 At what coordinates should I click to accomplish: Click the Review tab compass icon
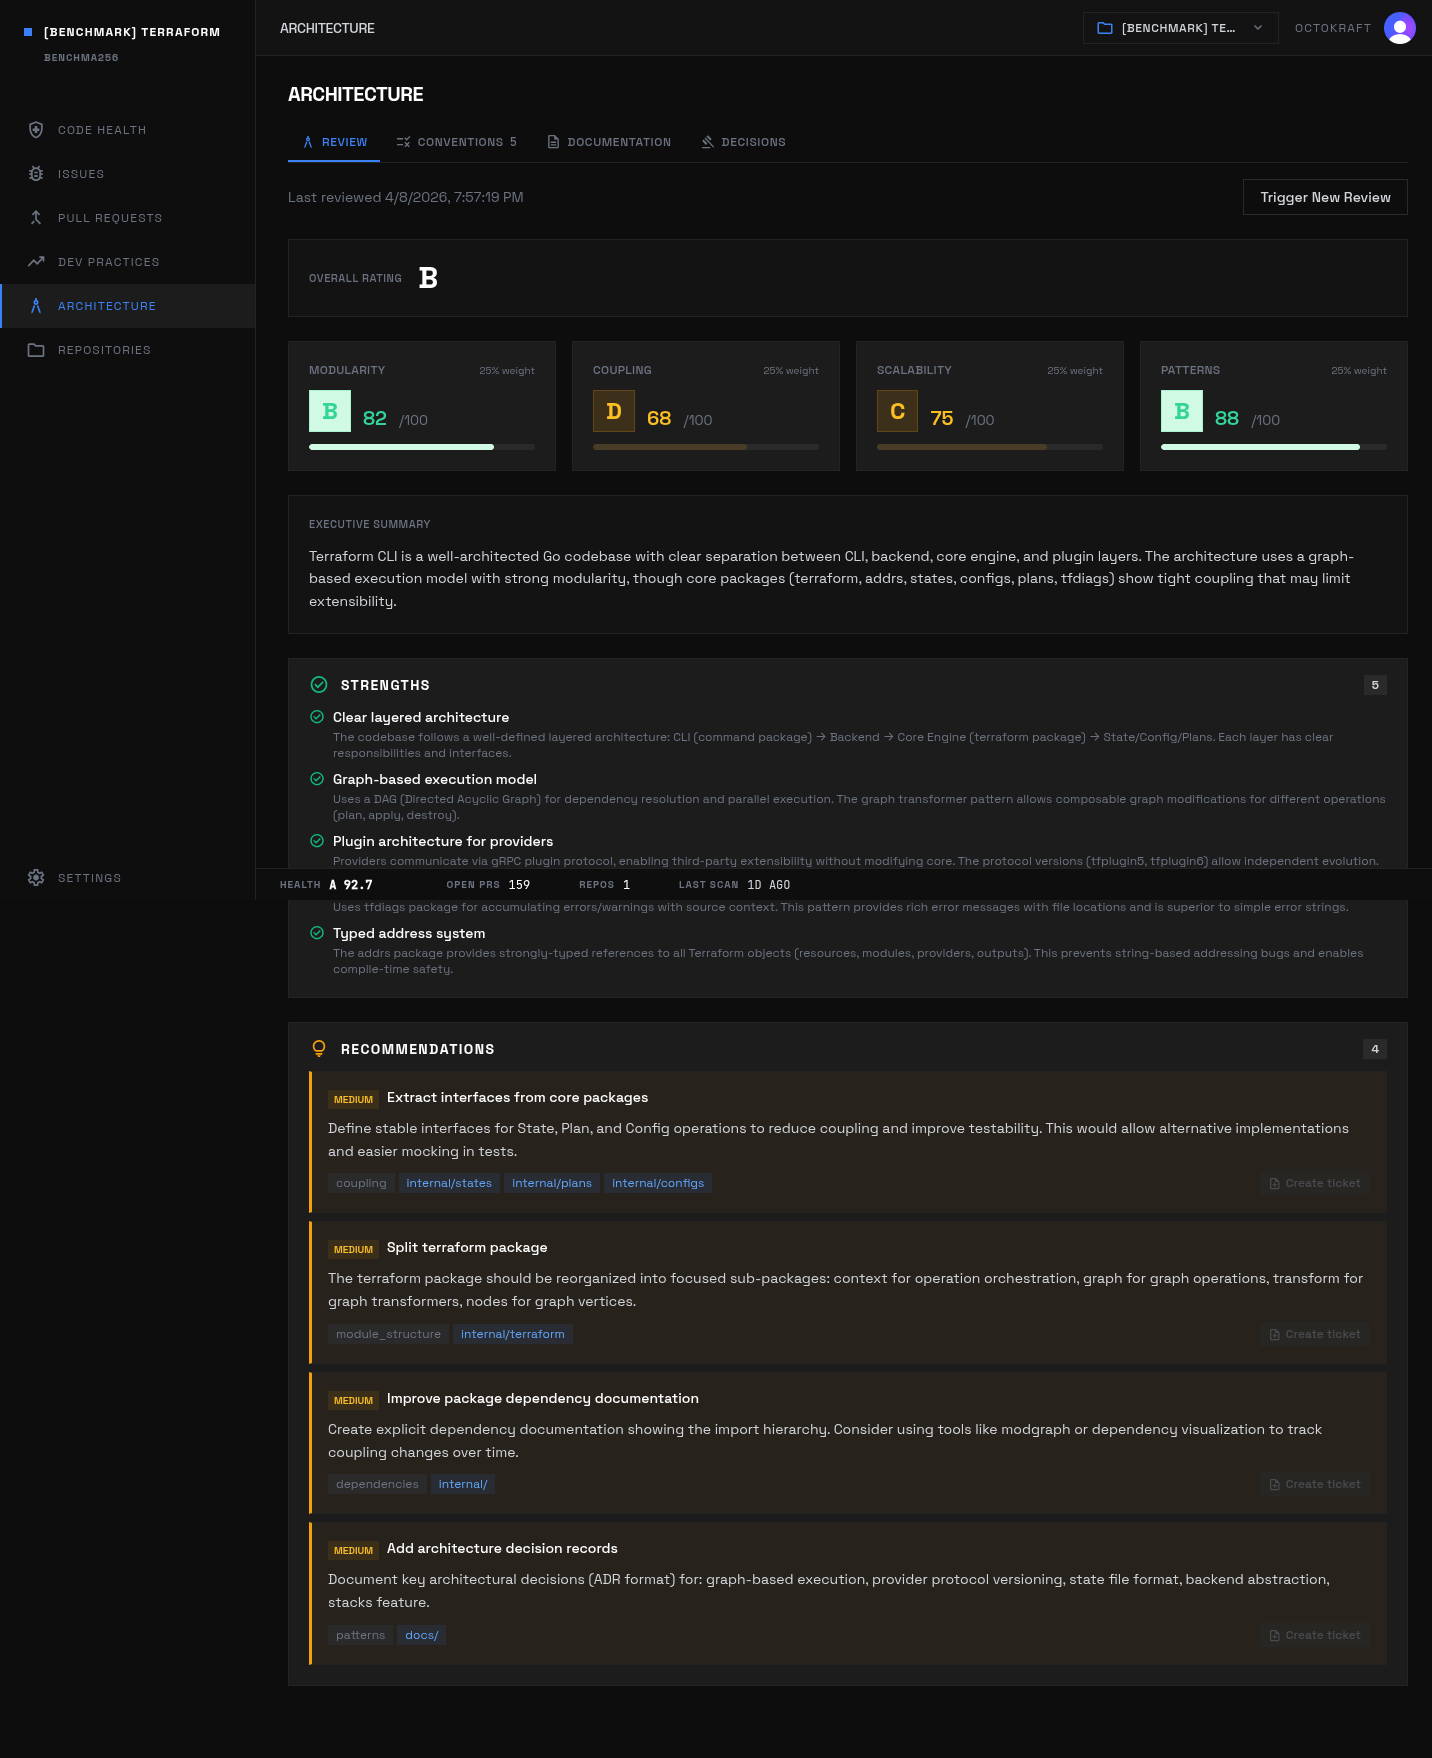308,142
